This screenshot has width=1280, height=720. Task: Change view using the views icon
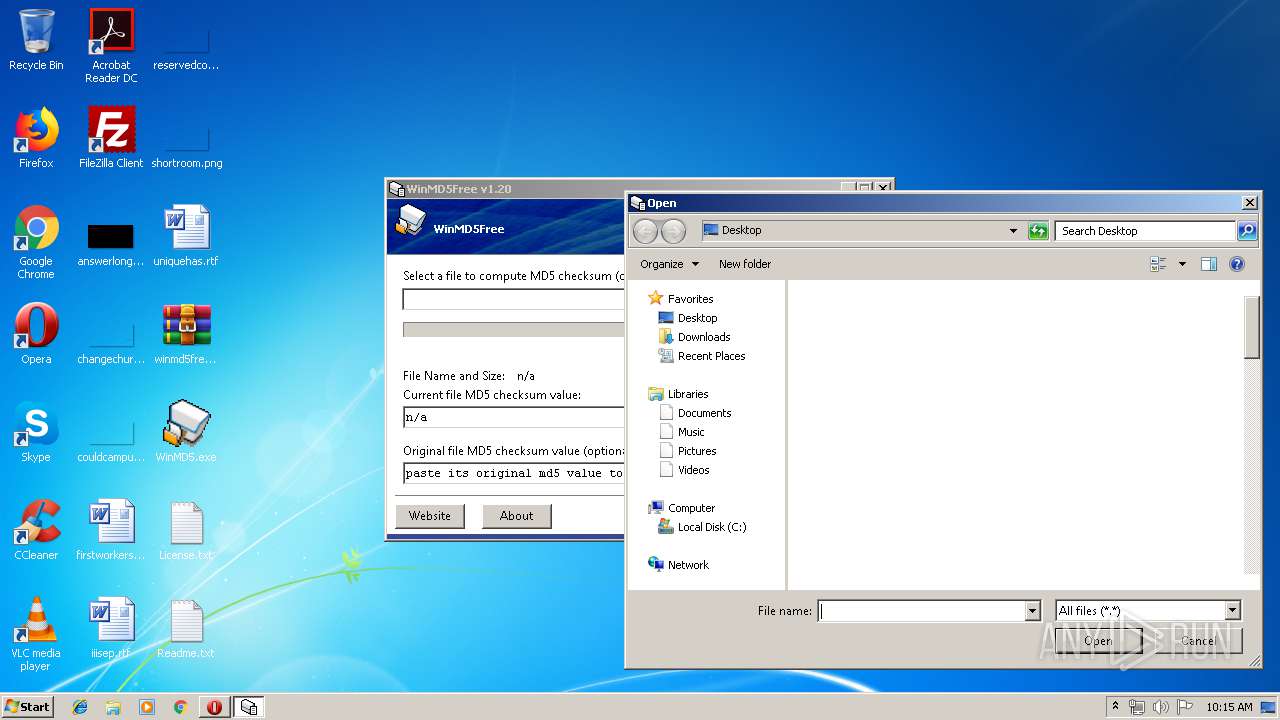[1159, 264]
